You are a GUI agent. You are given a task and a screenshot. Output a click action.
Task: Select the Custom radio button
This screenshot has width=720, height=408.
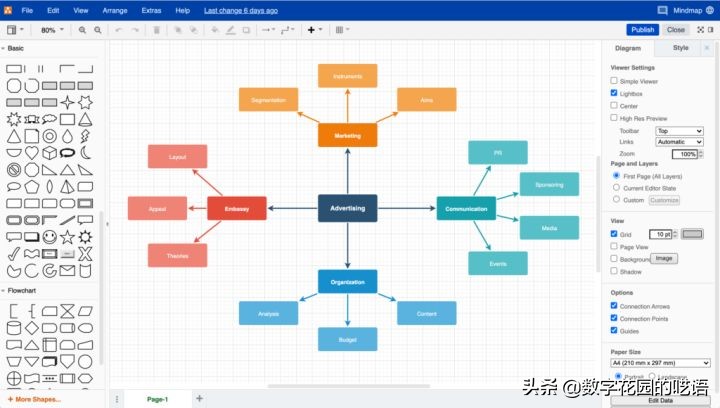pyautogui.click(x=617, y=200)
